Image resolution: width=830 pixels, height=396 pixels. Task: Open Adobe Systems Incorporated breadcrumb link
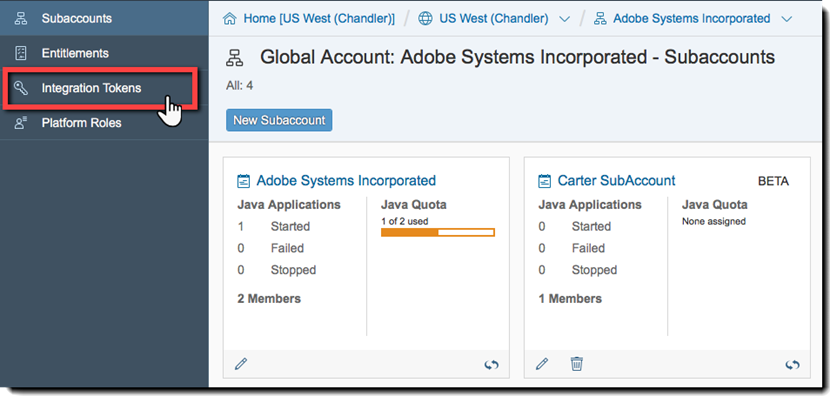[691, 19]
